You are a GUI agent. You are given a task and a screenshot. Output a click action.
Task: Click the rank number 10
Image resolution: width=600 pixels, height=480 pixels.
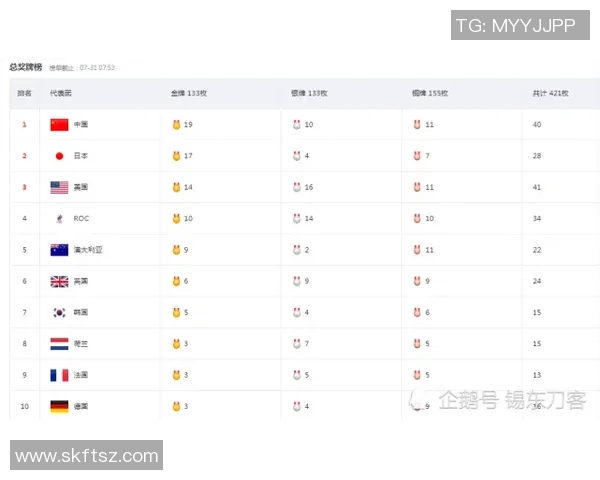24,407
